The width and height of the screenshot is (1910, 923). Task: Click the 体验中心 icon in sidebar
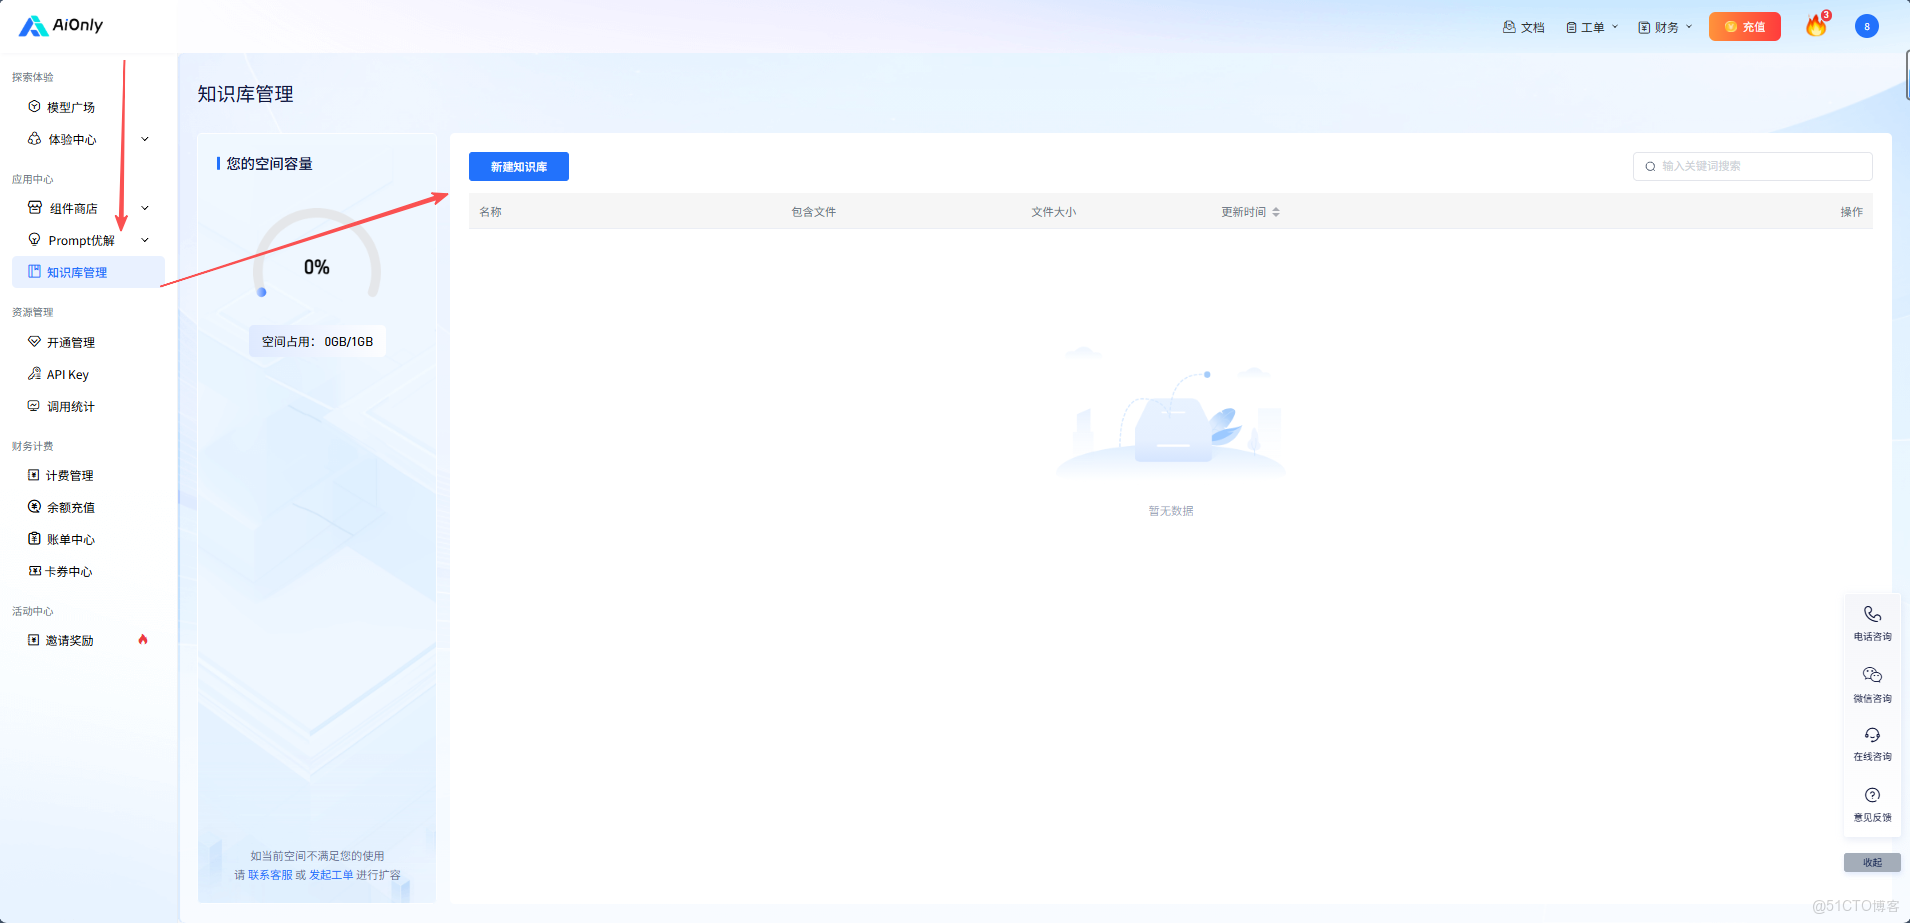click(34, 139)
